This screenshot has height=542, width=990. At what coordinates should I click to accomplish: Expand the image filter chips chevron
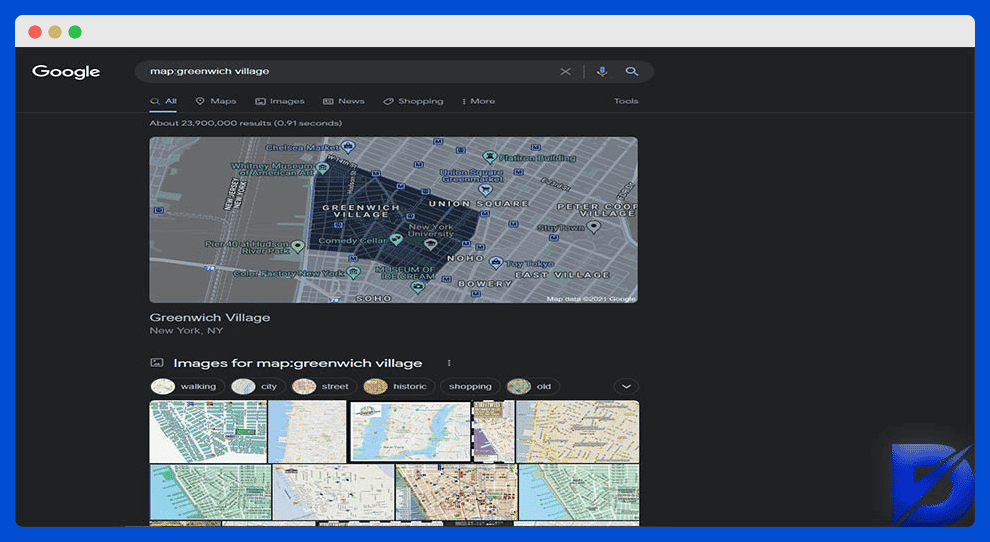[626, 387]
